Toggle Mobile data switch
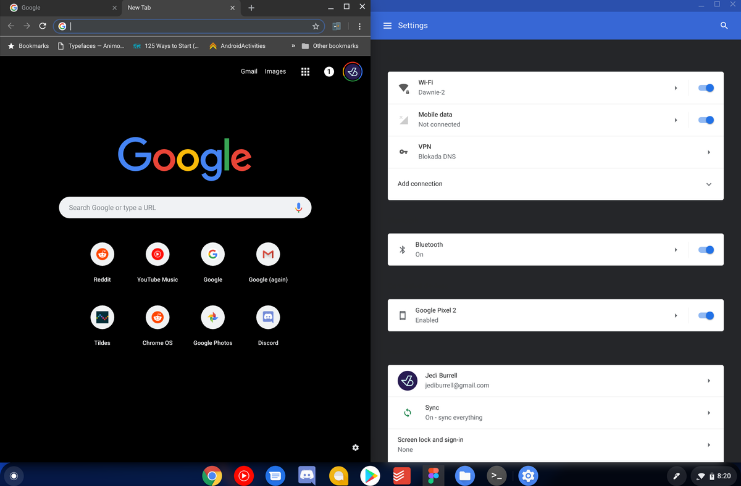Image resolution: width=741 pixels, height=486 pixels. [x=706, y=120]
